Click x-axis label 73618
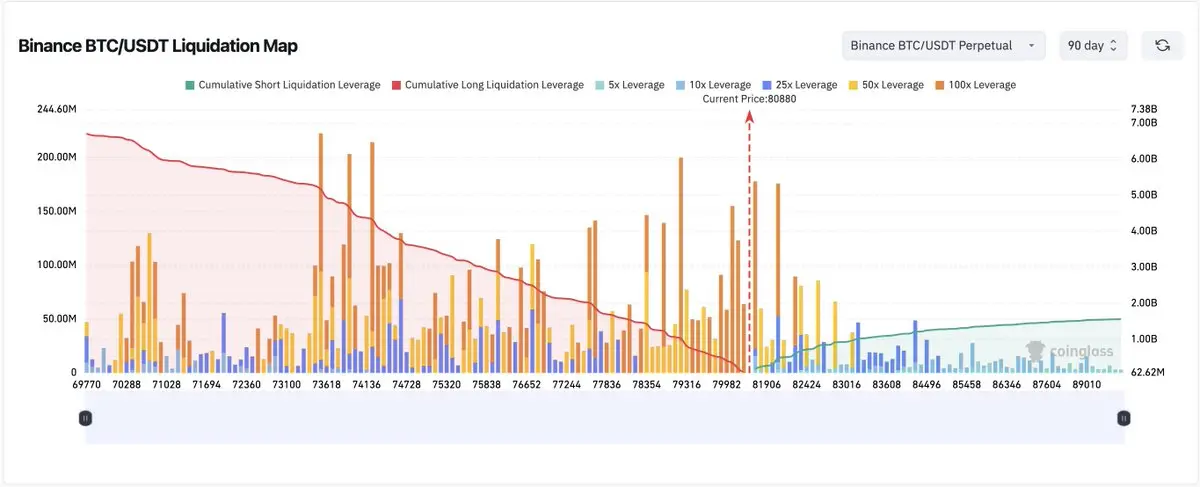The height and width of the screenshot is (487, 1200). pyautogui.click(x=327, y=384)
